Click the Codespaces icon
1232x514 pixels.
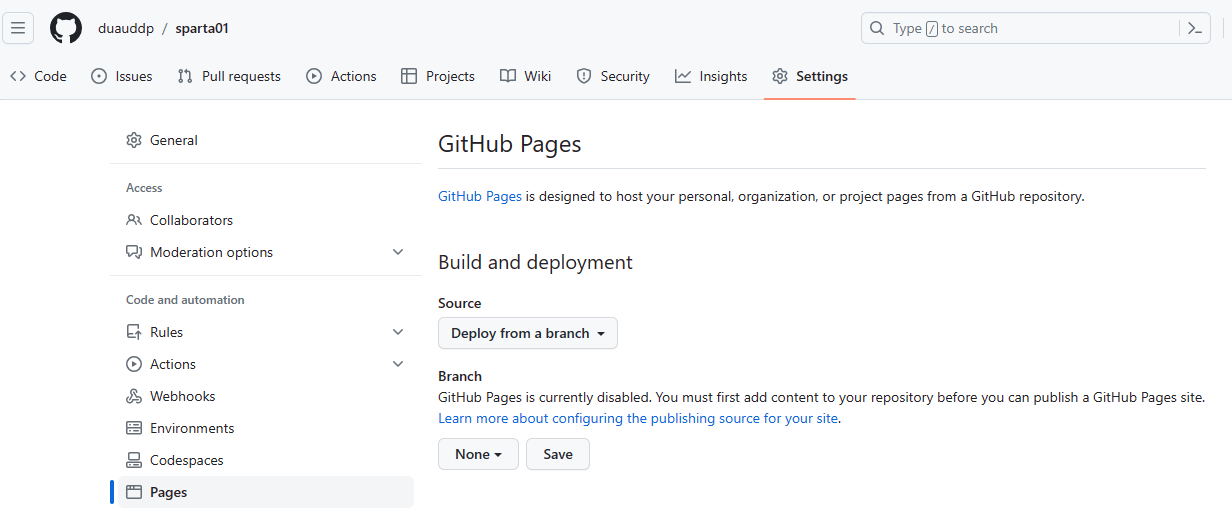coord(134,460)
